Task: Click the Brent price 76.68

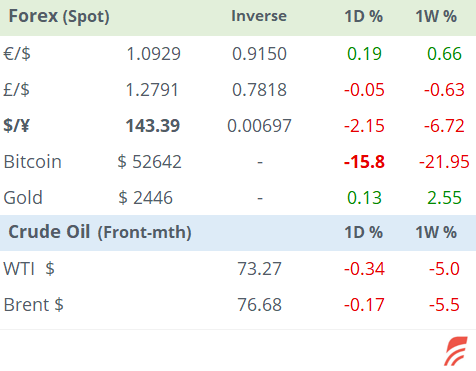Action: (259, 305)
